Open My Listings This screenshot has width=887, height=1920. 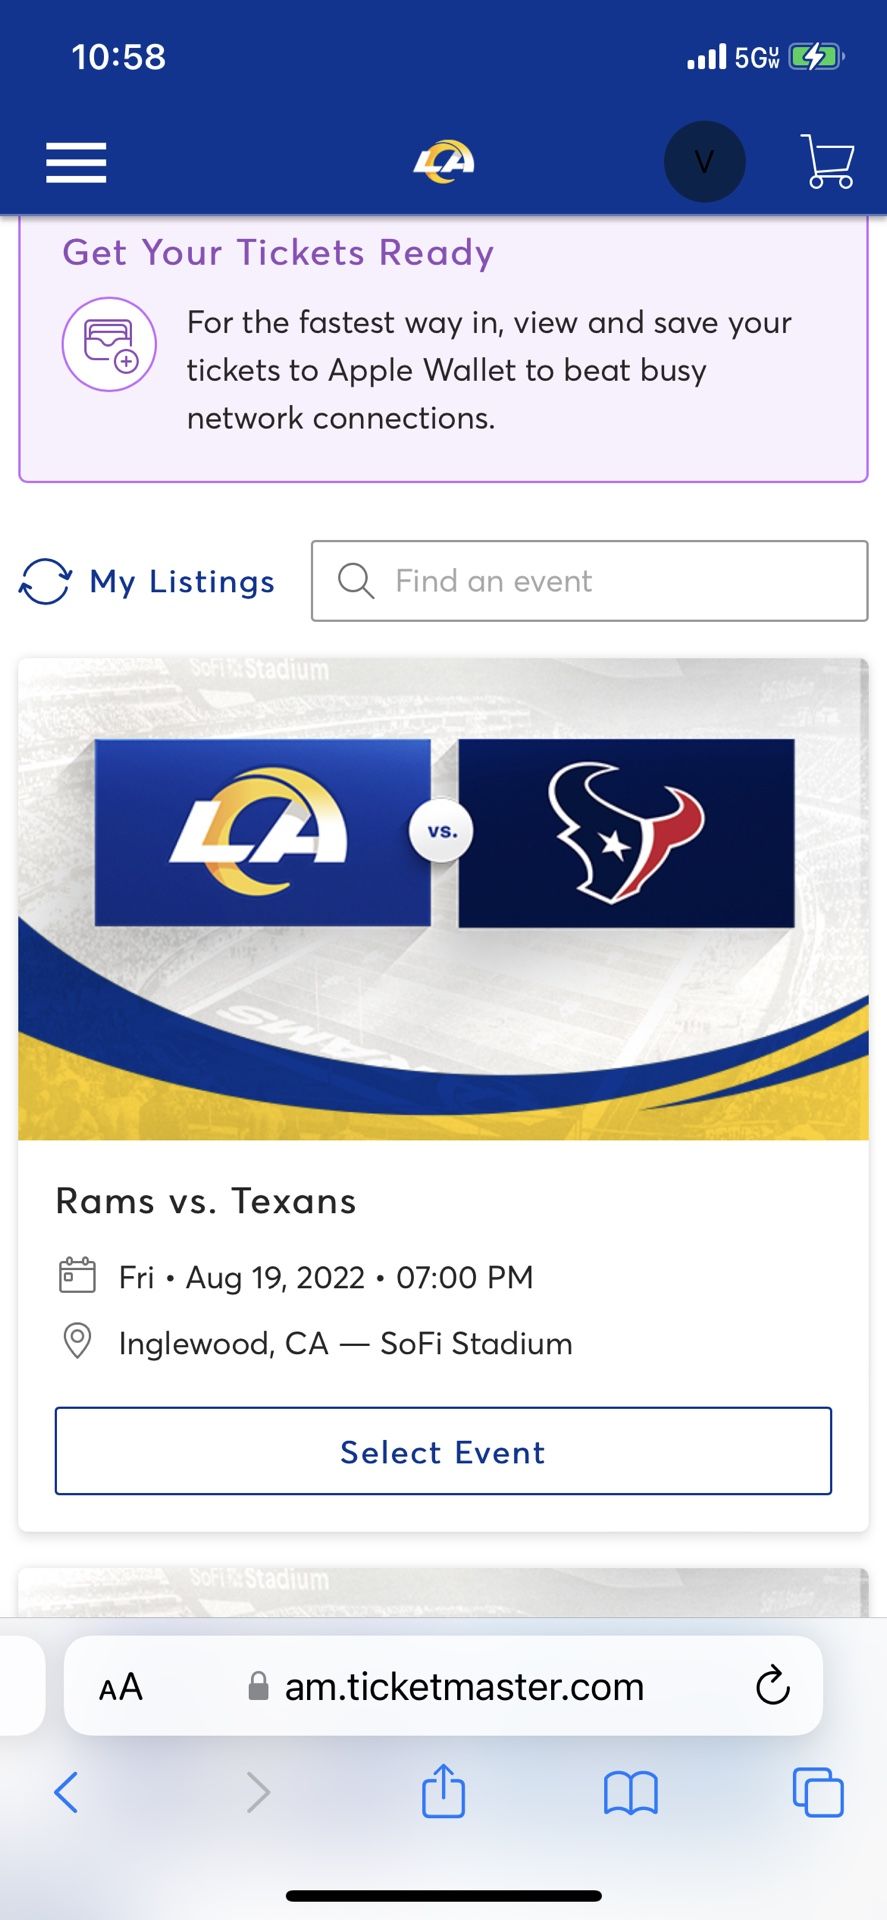click(x=182, y=581)
